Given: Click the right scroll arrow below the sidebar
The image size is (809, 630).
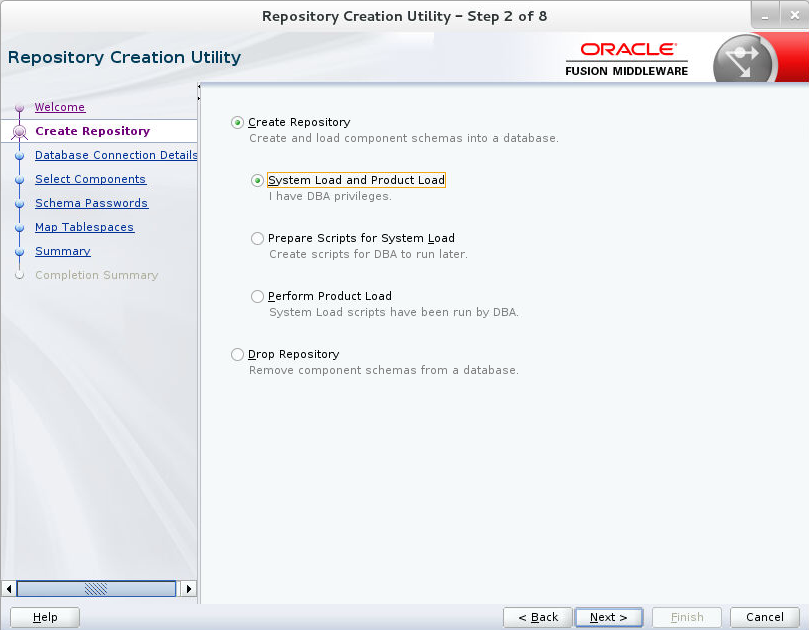Looking at the screenshot, I should 188,589.
